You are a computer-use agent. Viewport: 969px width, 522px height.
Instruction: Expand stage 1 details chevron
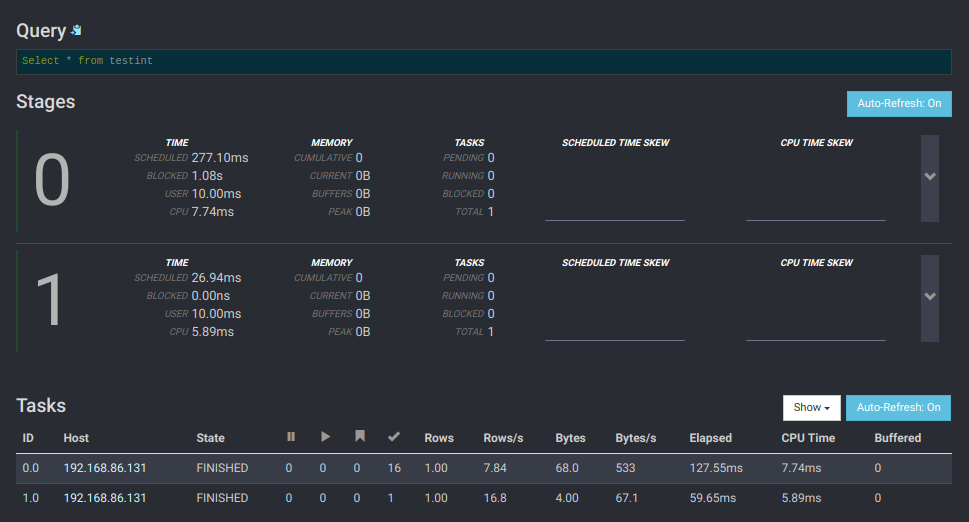coord(930,297)
